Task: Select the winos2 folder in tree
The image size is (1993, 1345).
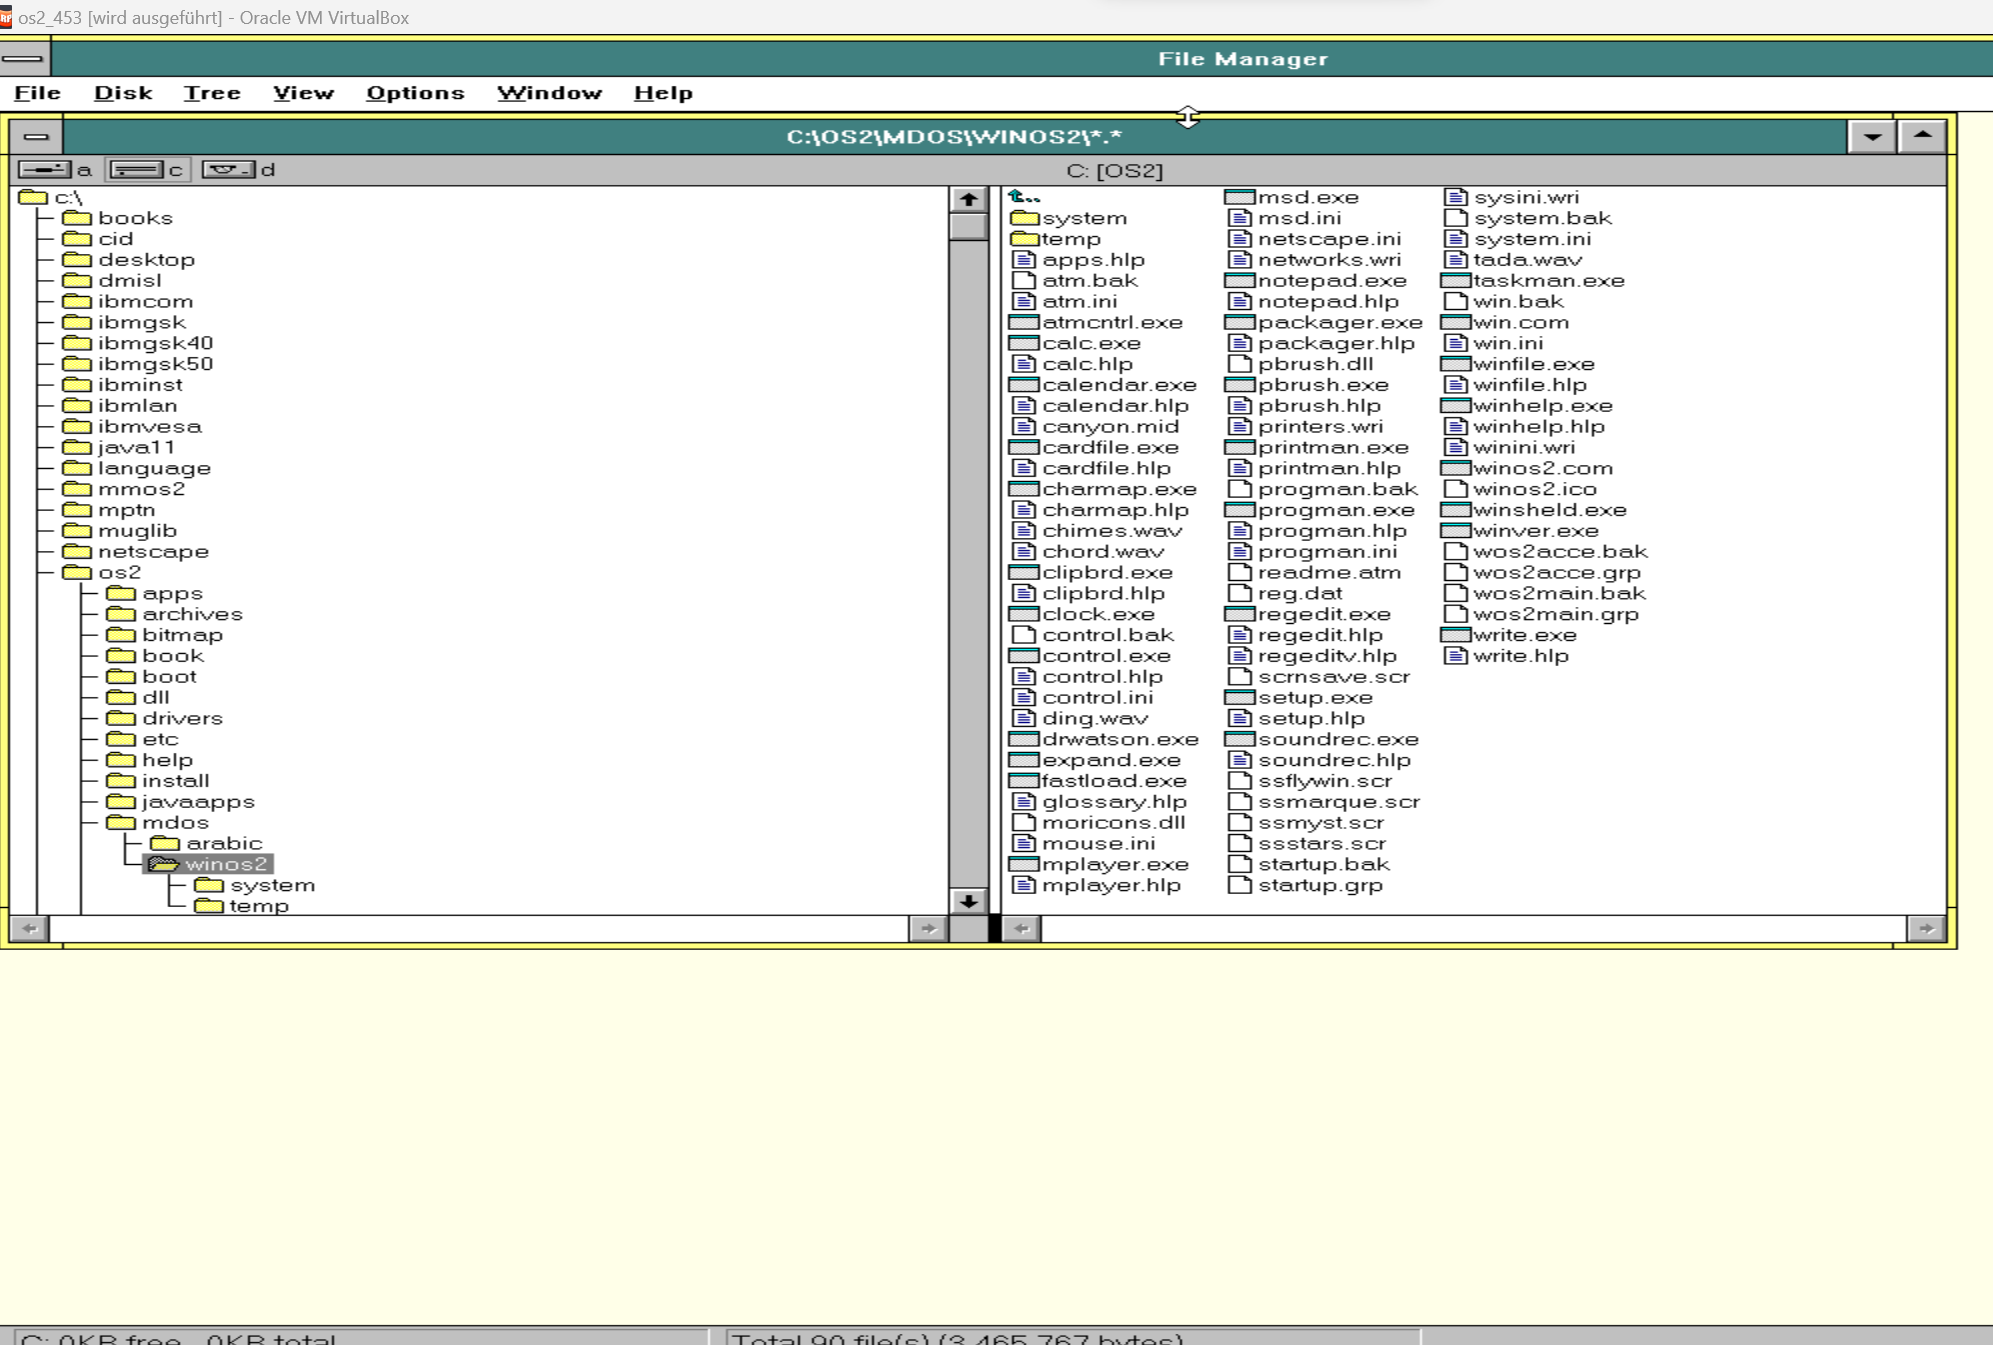Action: coord(209,864)
